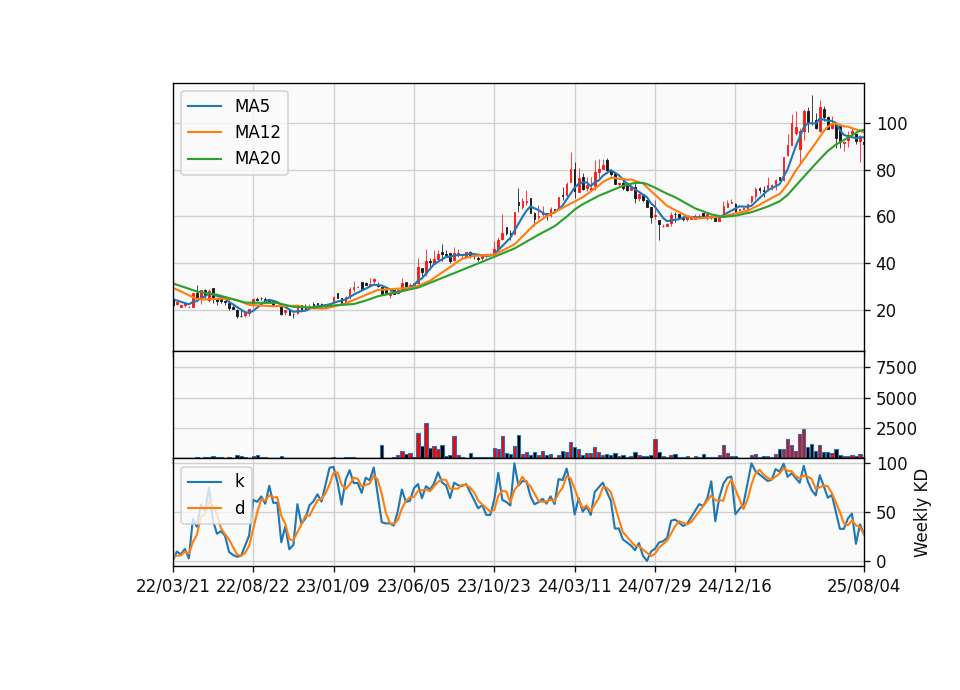The width and height of the screenshot is (960, 690).
Task: Pick the blue 'k' legend line sample
Action: pyautogui.click(x=204, y=482)
